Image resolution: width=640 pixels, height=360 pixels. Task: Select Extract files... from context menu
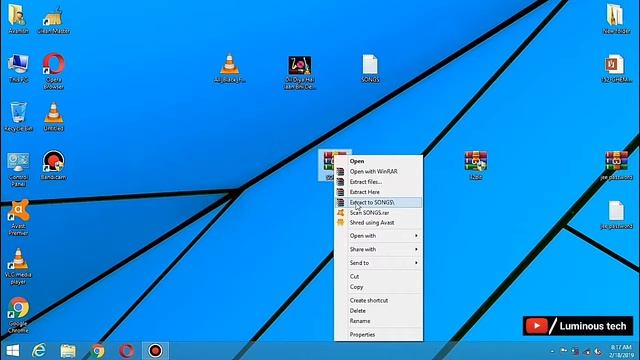pyautogui.click(x=378, y=182)
